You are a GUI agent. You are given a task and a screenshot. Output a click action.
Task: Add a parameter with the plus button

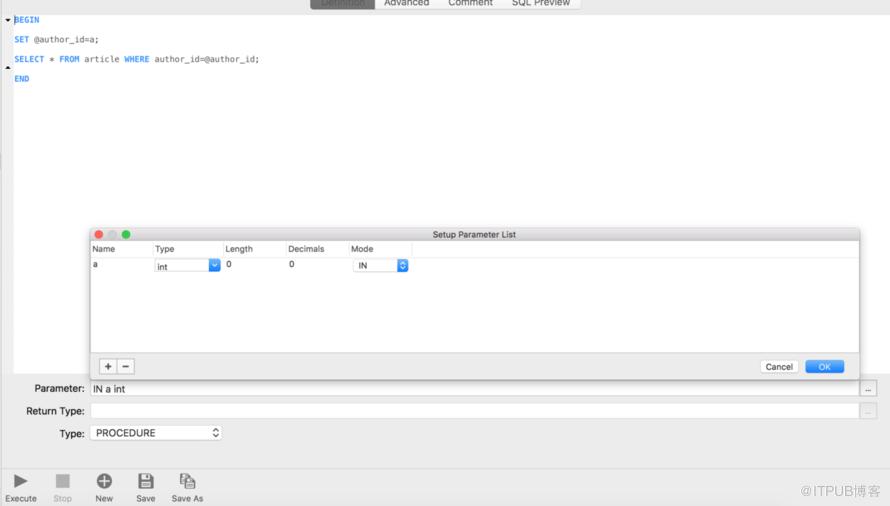click(x=108, y=366)
